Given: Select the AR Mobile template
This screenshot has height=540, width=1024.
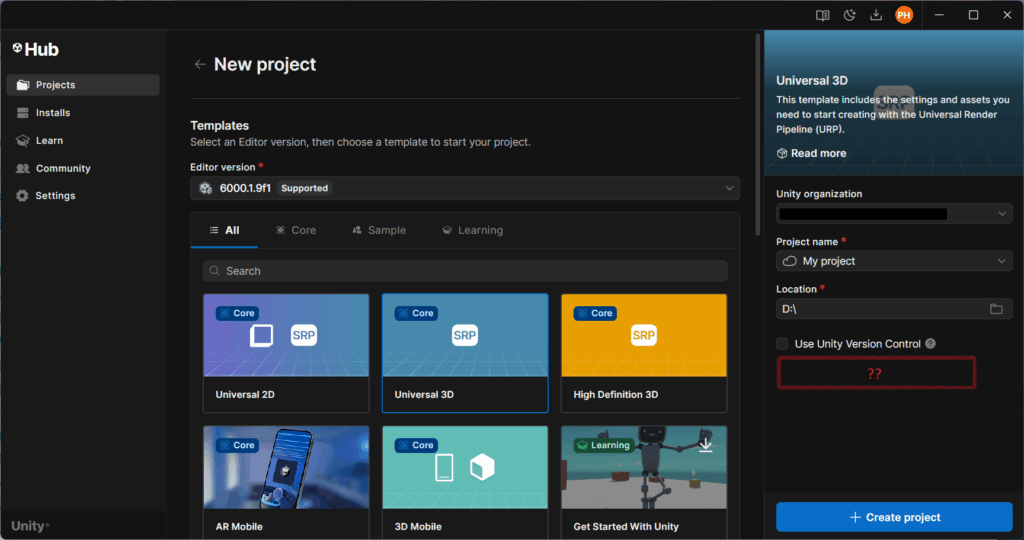Looking at the screenshot, I should click(286, 482).
